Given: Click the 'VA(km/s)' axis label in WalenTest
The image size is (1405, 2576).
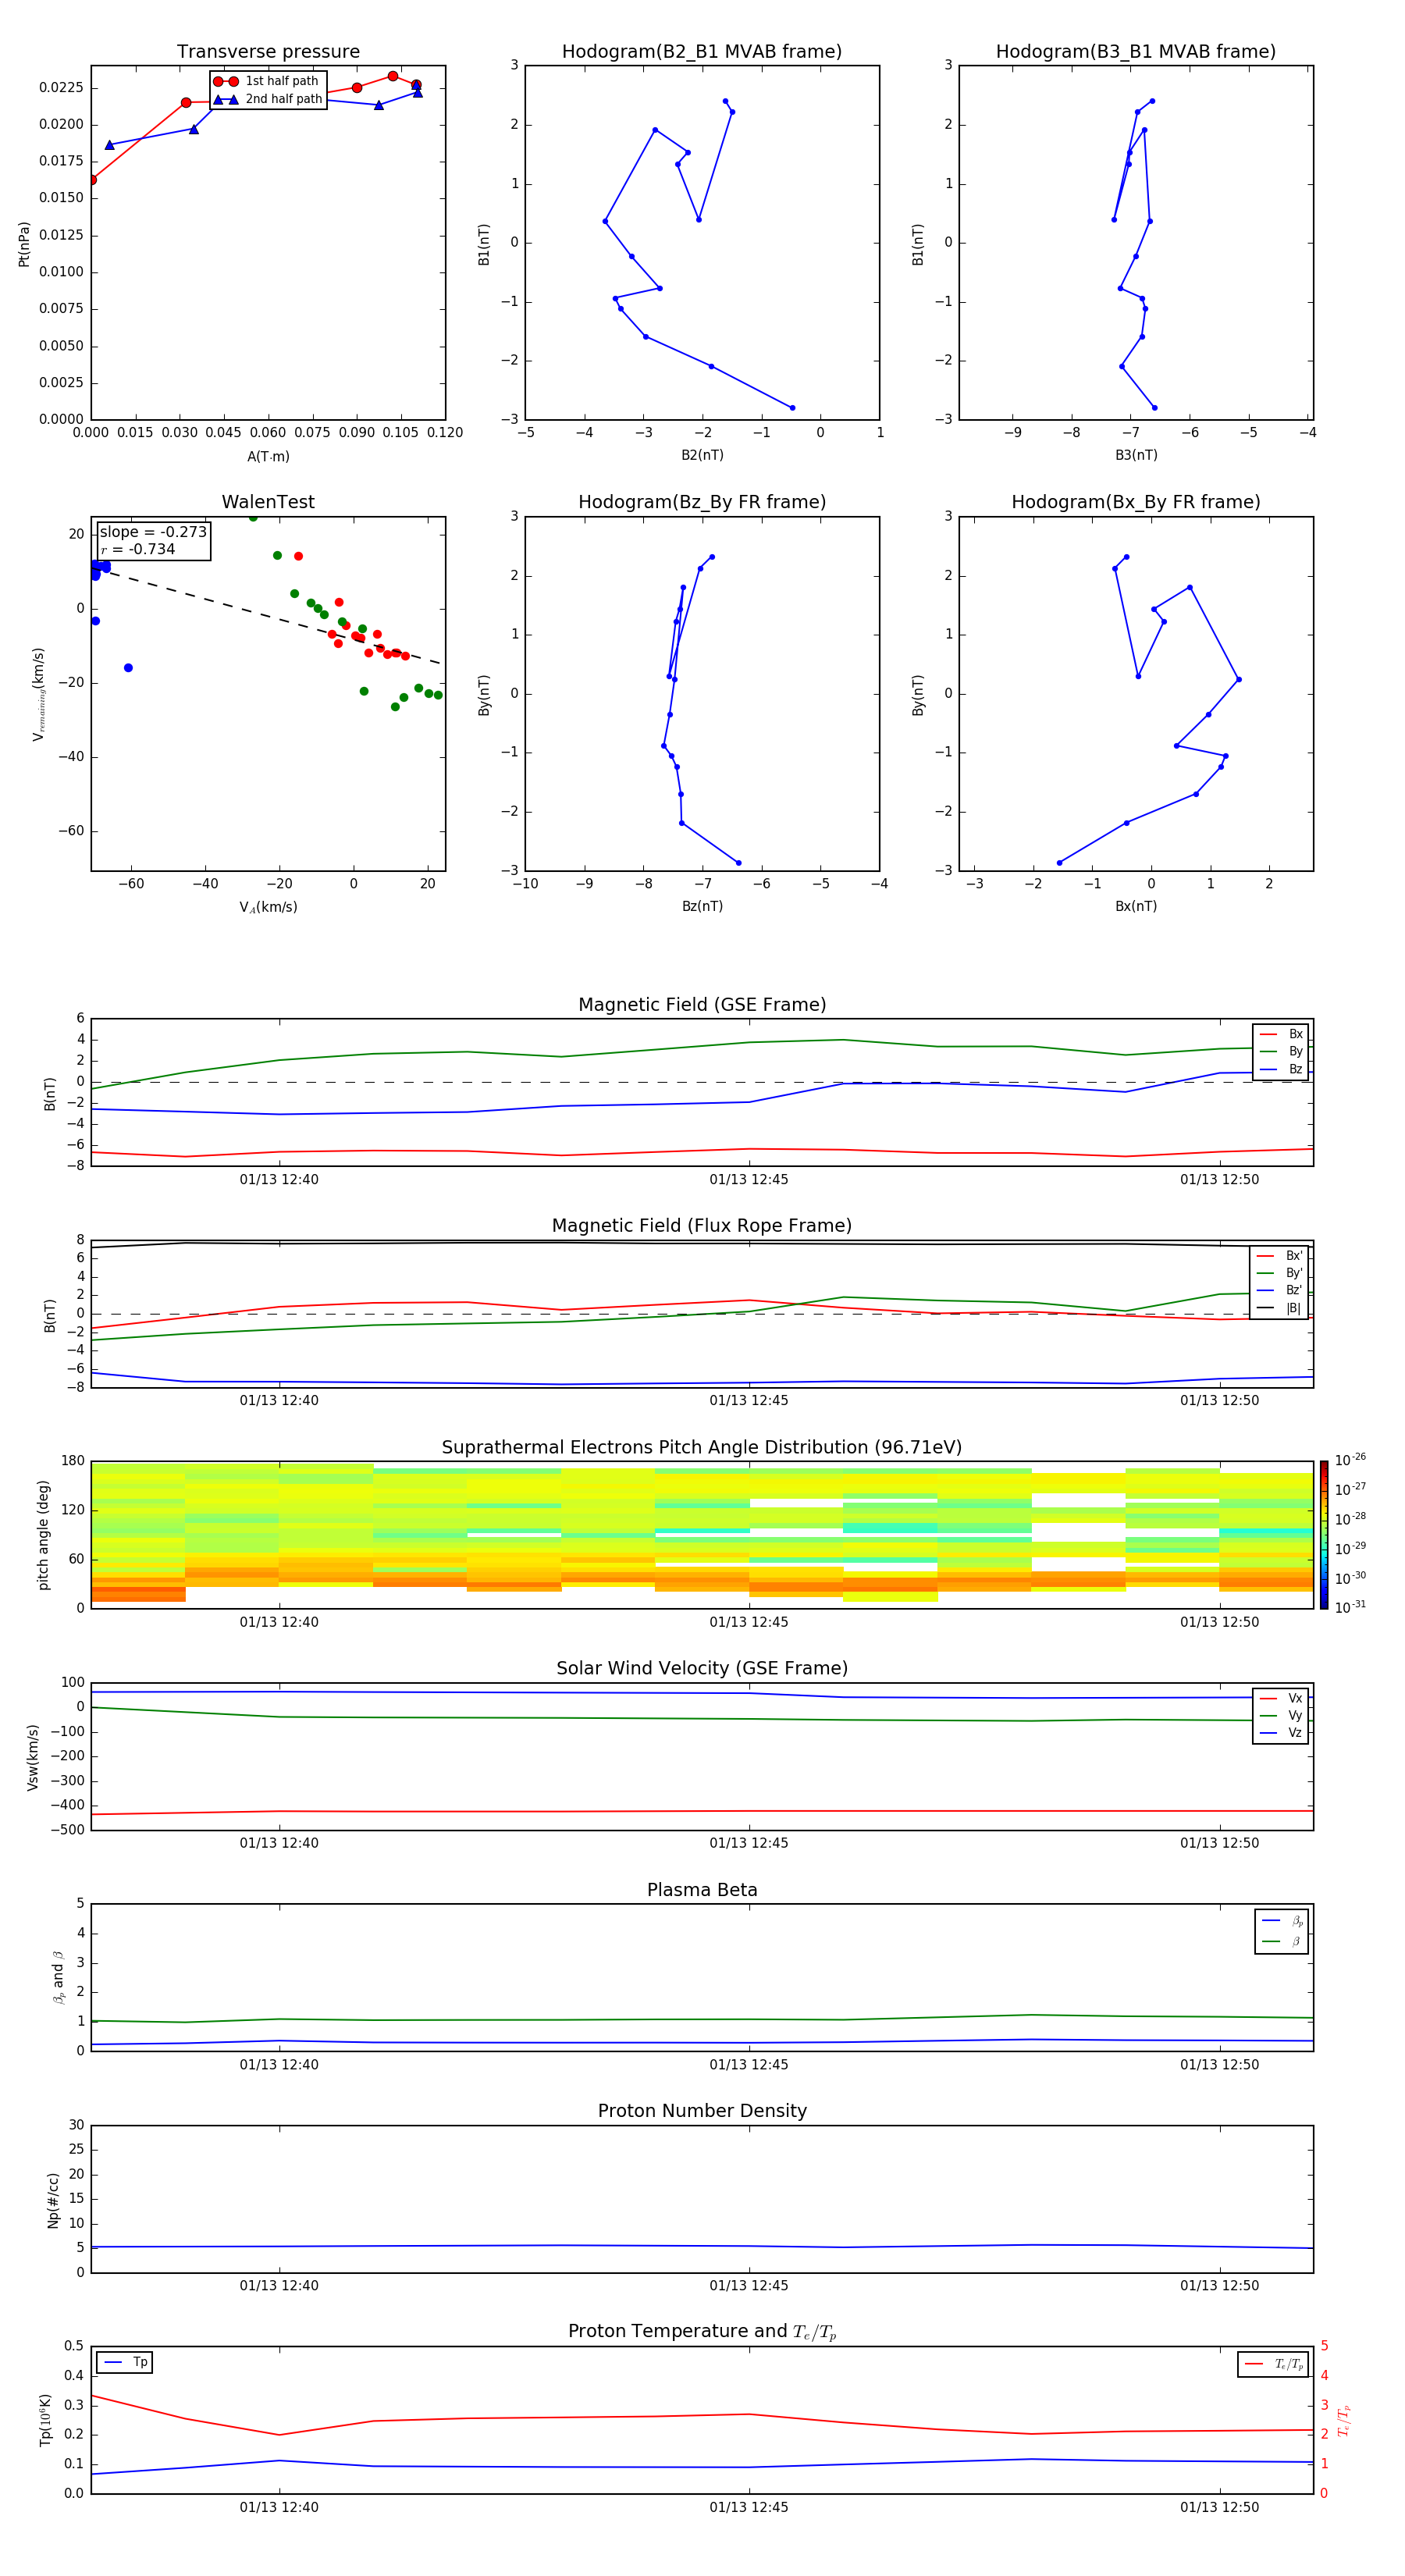Looking at the screenshot, I should pos(268,907).
